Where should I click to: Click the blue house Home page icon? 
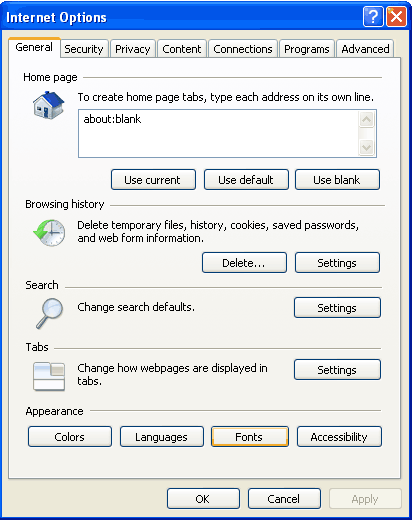coord(48,105)
